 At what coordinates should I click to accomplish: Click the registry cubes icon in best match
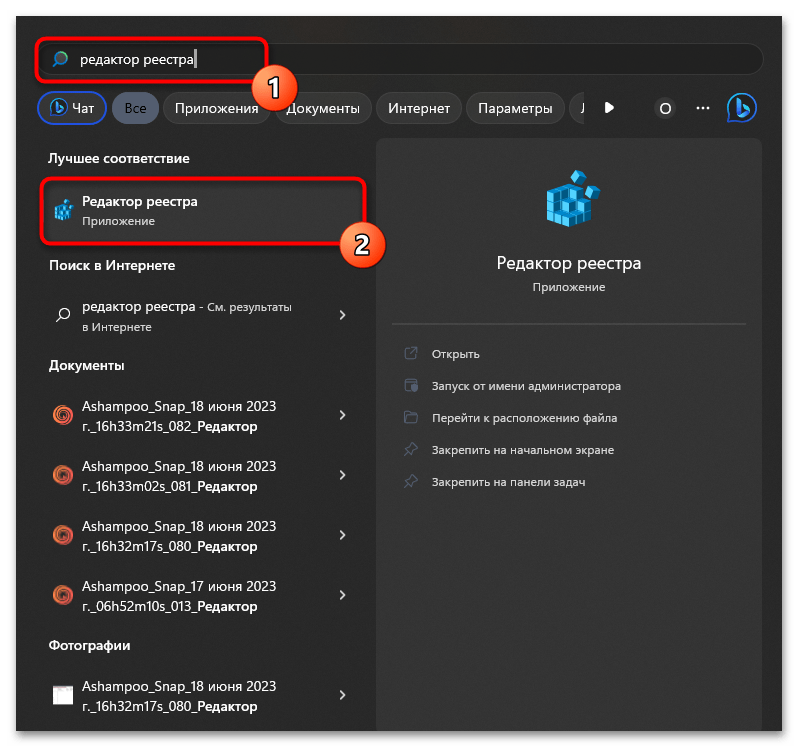pos(64,210)
